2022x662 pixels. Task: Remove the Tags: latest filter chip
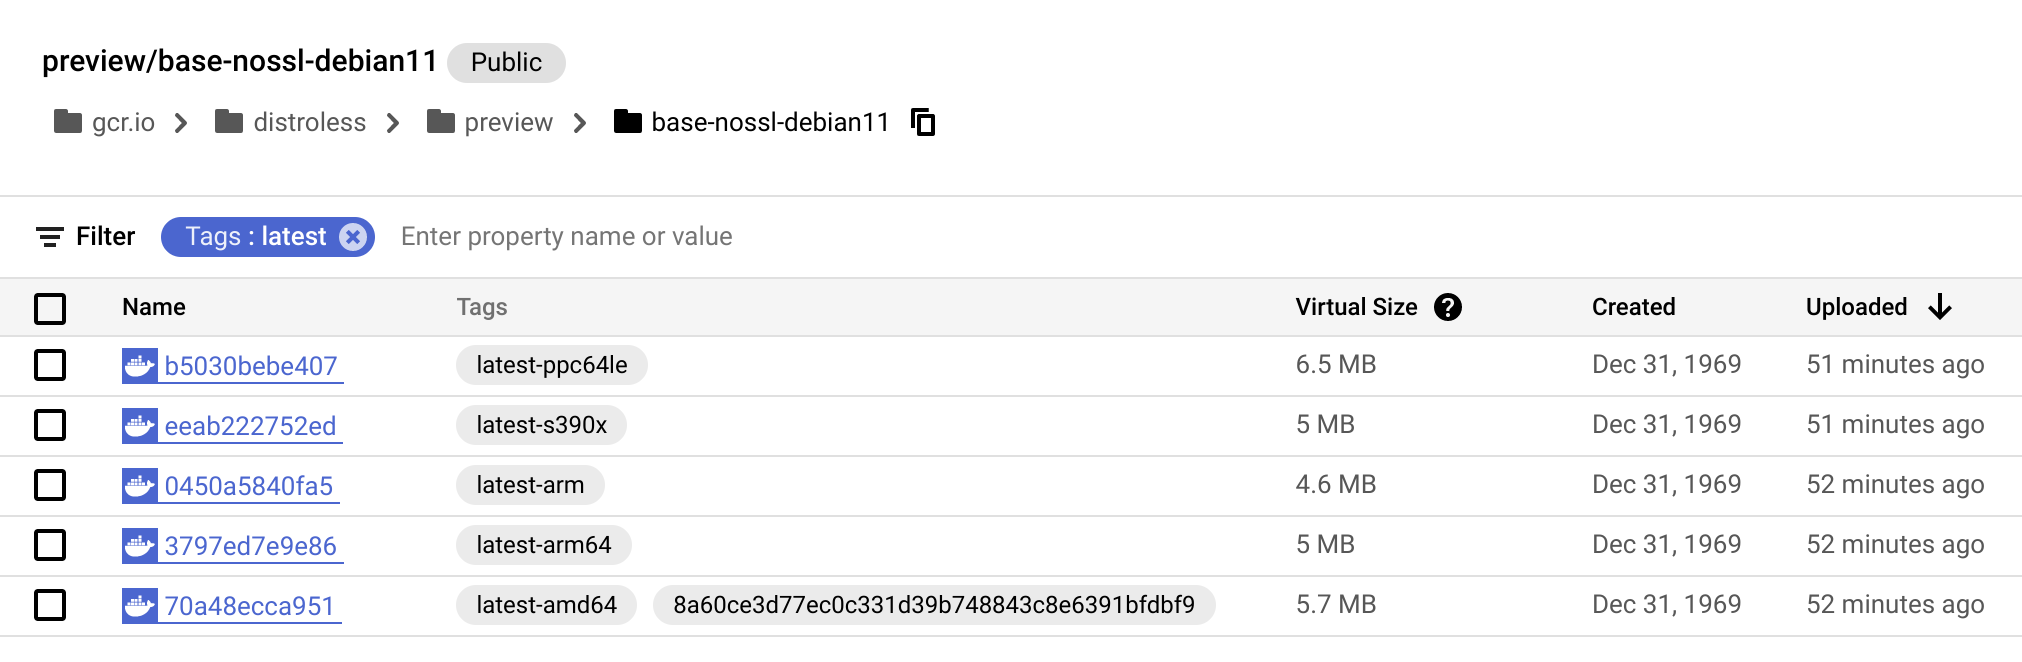click(x=352, y=237)
